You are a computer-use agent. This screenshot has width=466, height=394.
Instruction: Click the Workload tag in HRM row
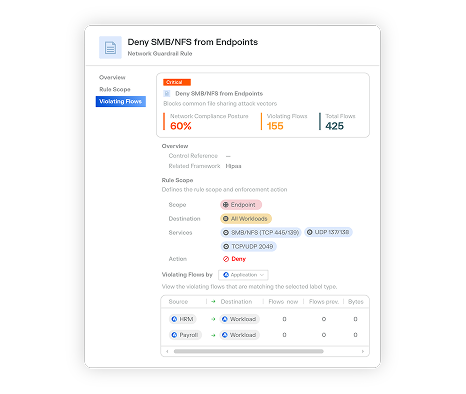point(240,319)
